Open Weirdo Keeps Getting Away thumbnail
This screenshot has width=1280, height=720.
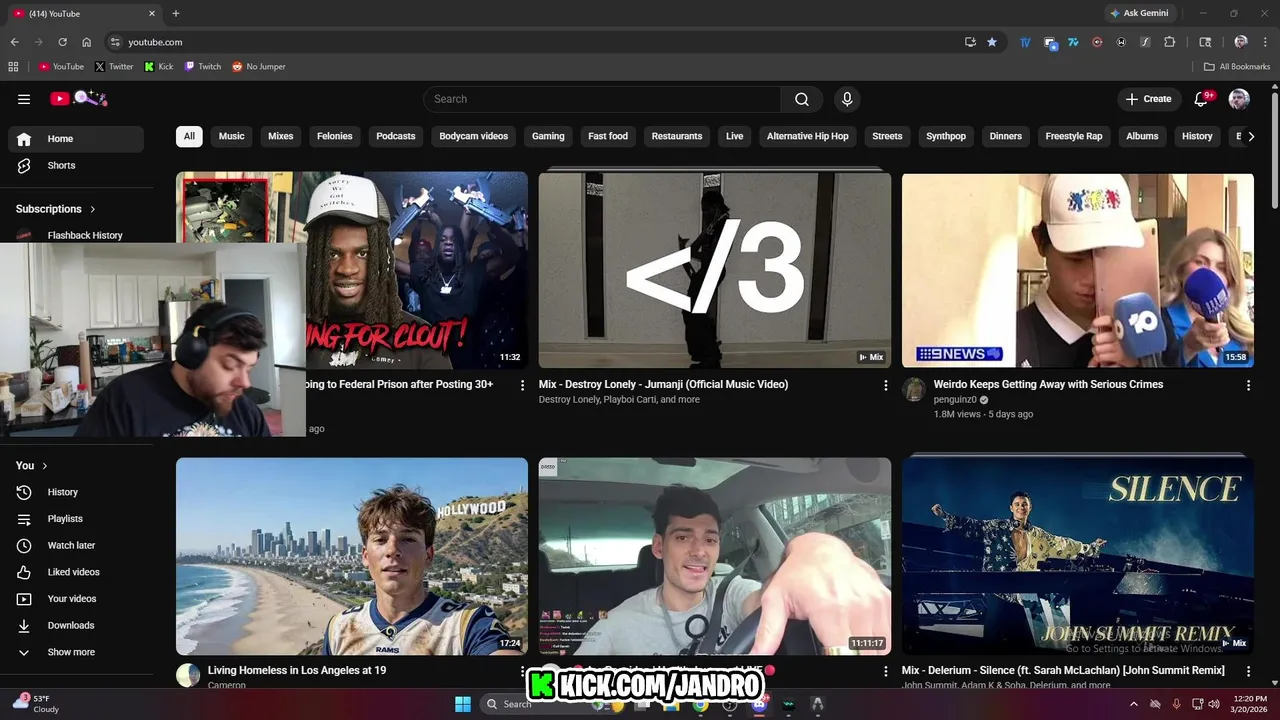click(x=1078, y=270)
